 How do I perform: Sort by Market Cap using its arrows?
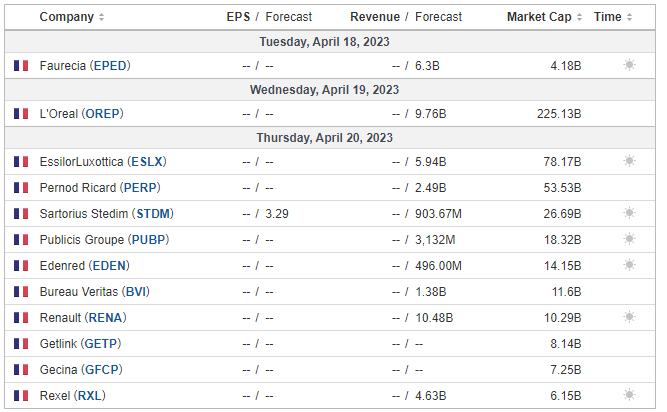coord(579,17)
